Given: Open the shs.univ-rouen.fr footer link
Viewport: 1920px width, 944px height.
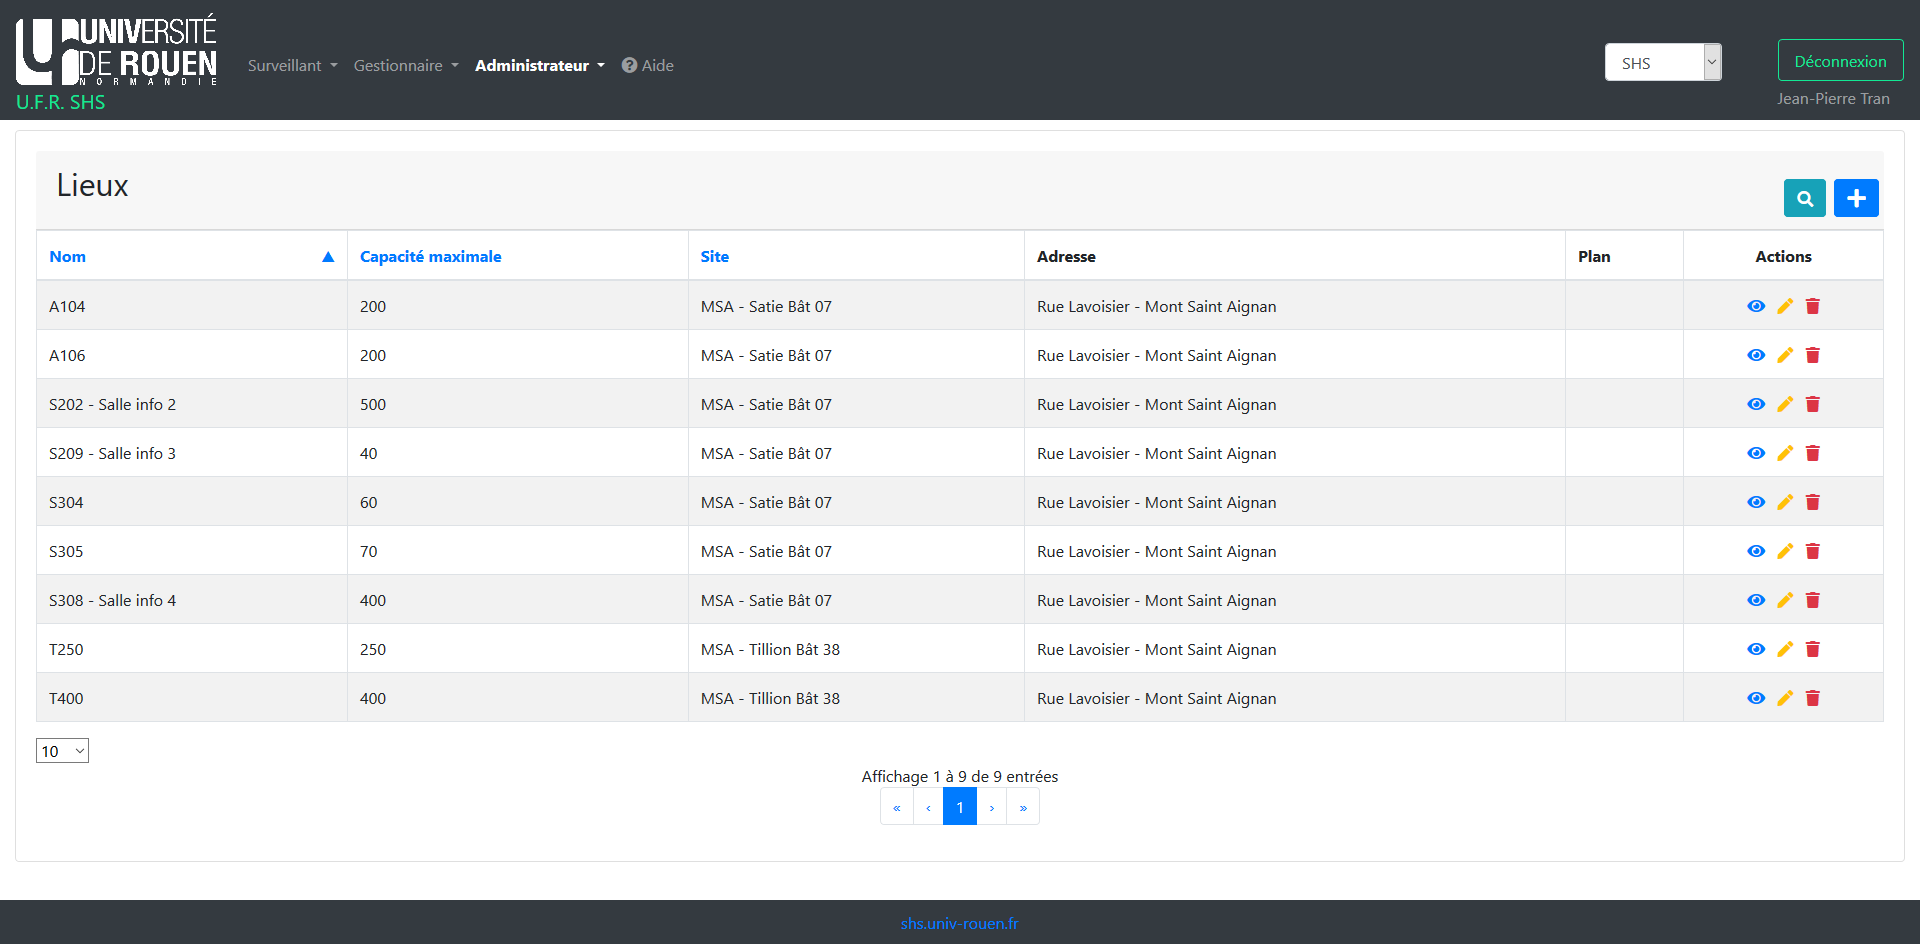Looking at the screenshot, I should (959, 923).
